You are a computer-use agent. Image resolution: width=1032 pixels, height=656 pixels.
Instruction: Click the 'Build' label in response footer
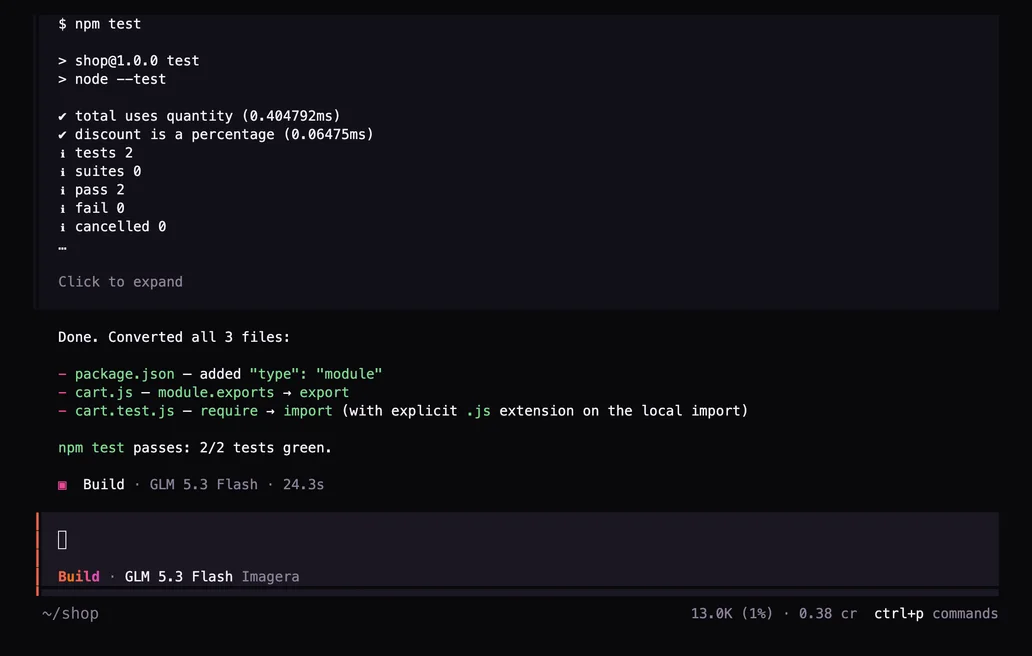103,484
